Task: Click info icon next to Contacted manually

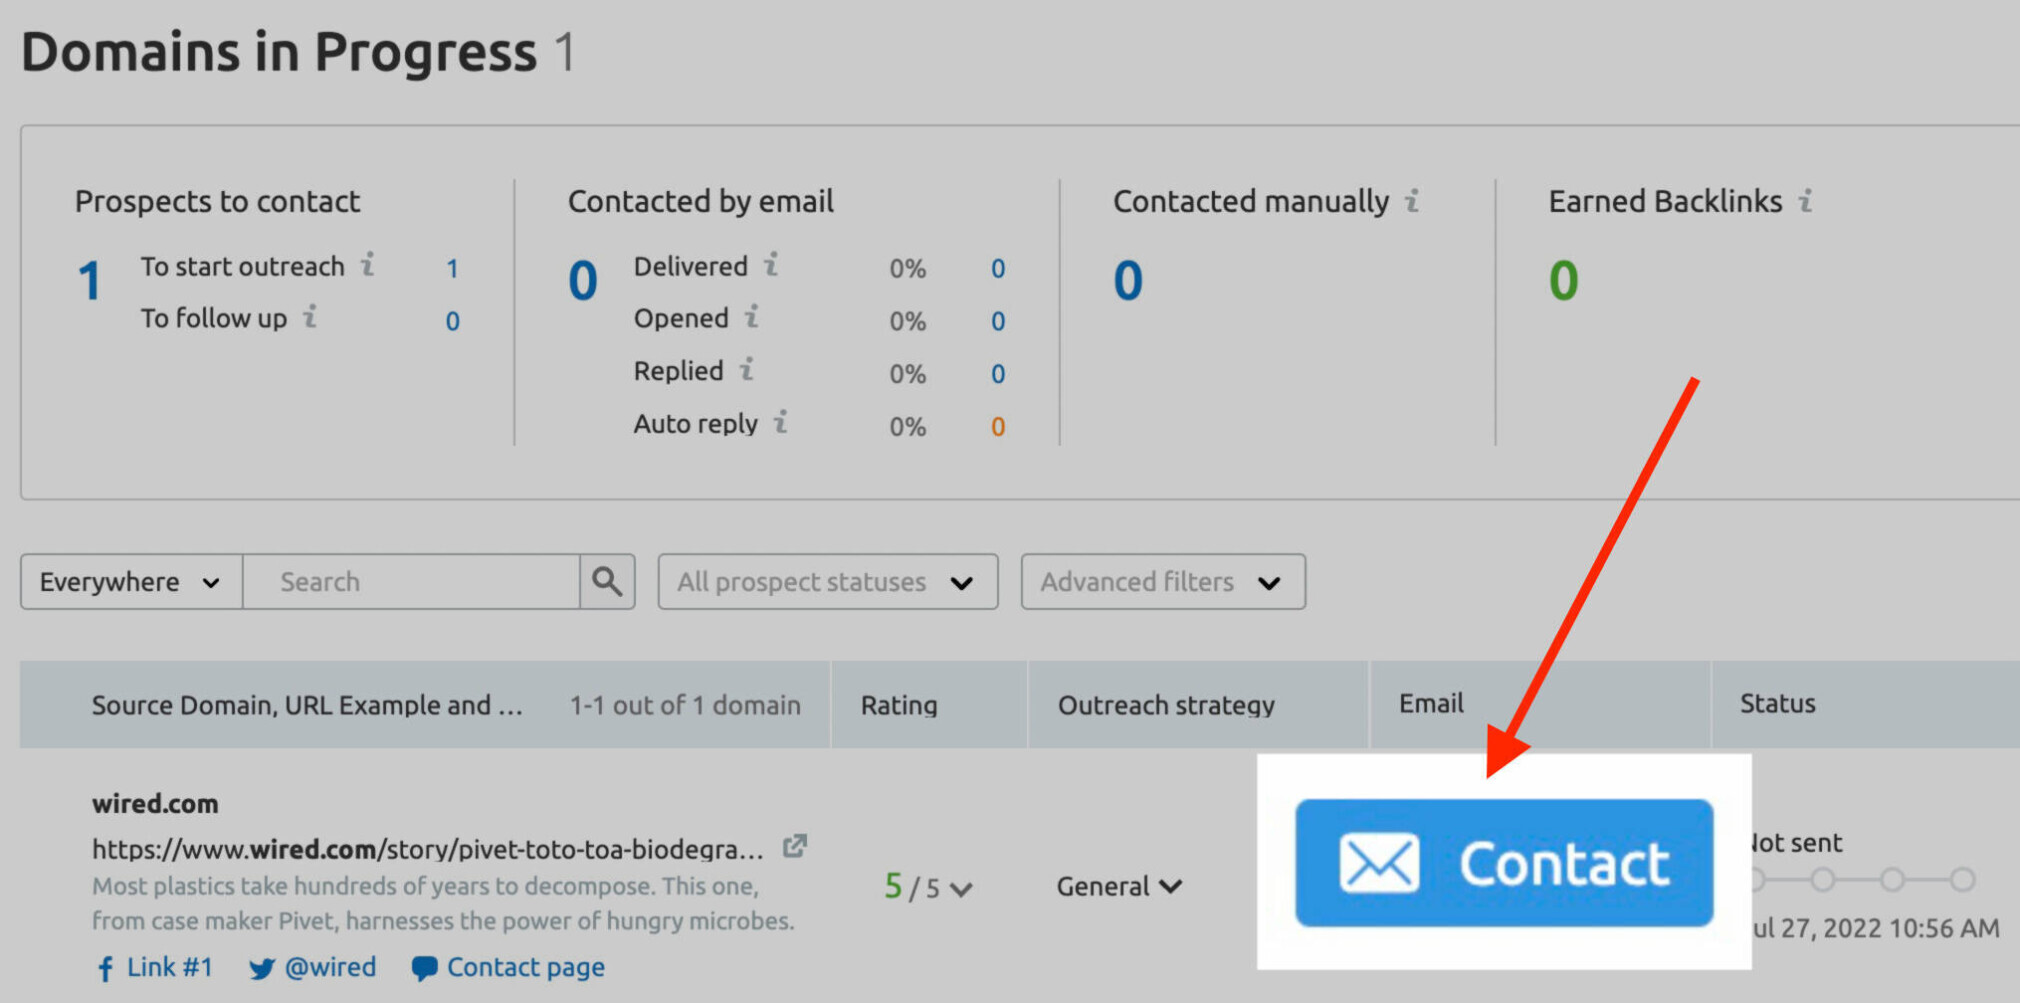Action: coord(1412,200)
